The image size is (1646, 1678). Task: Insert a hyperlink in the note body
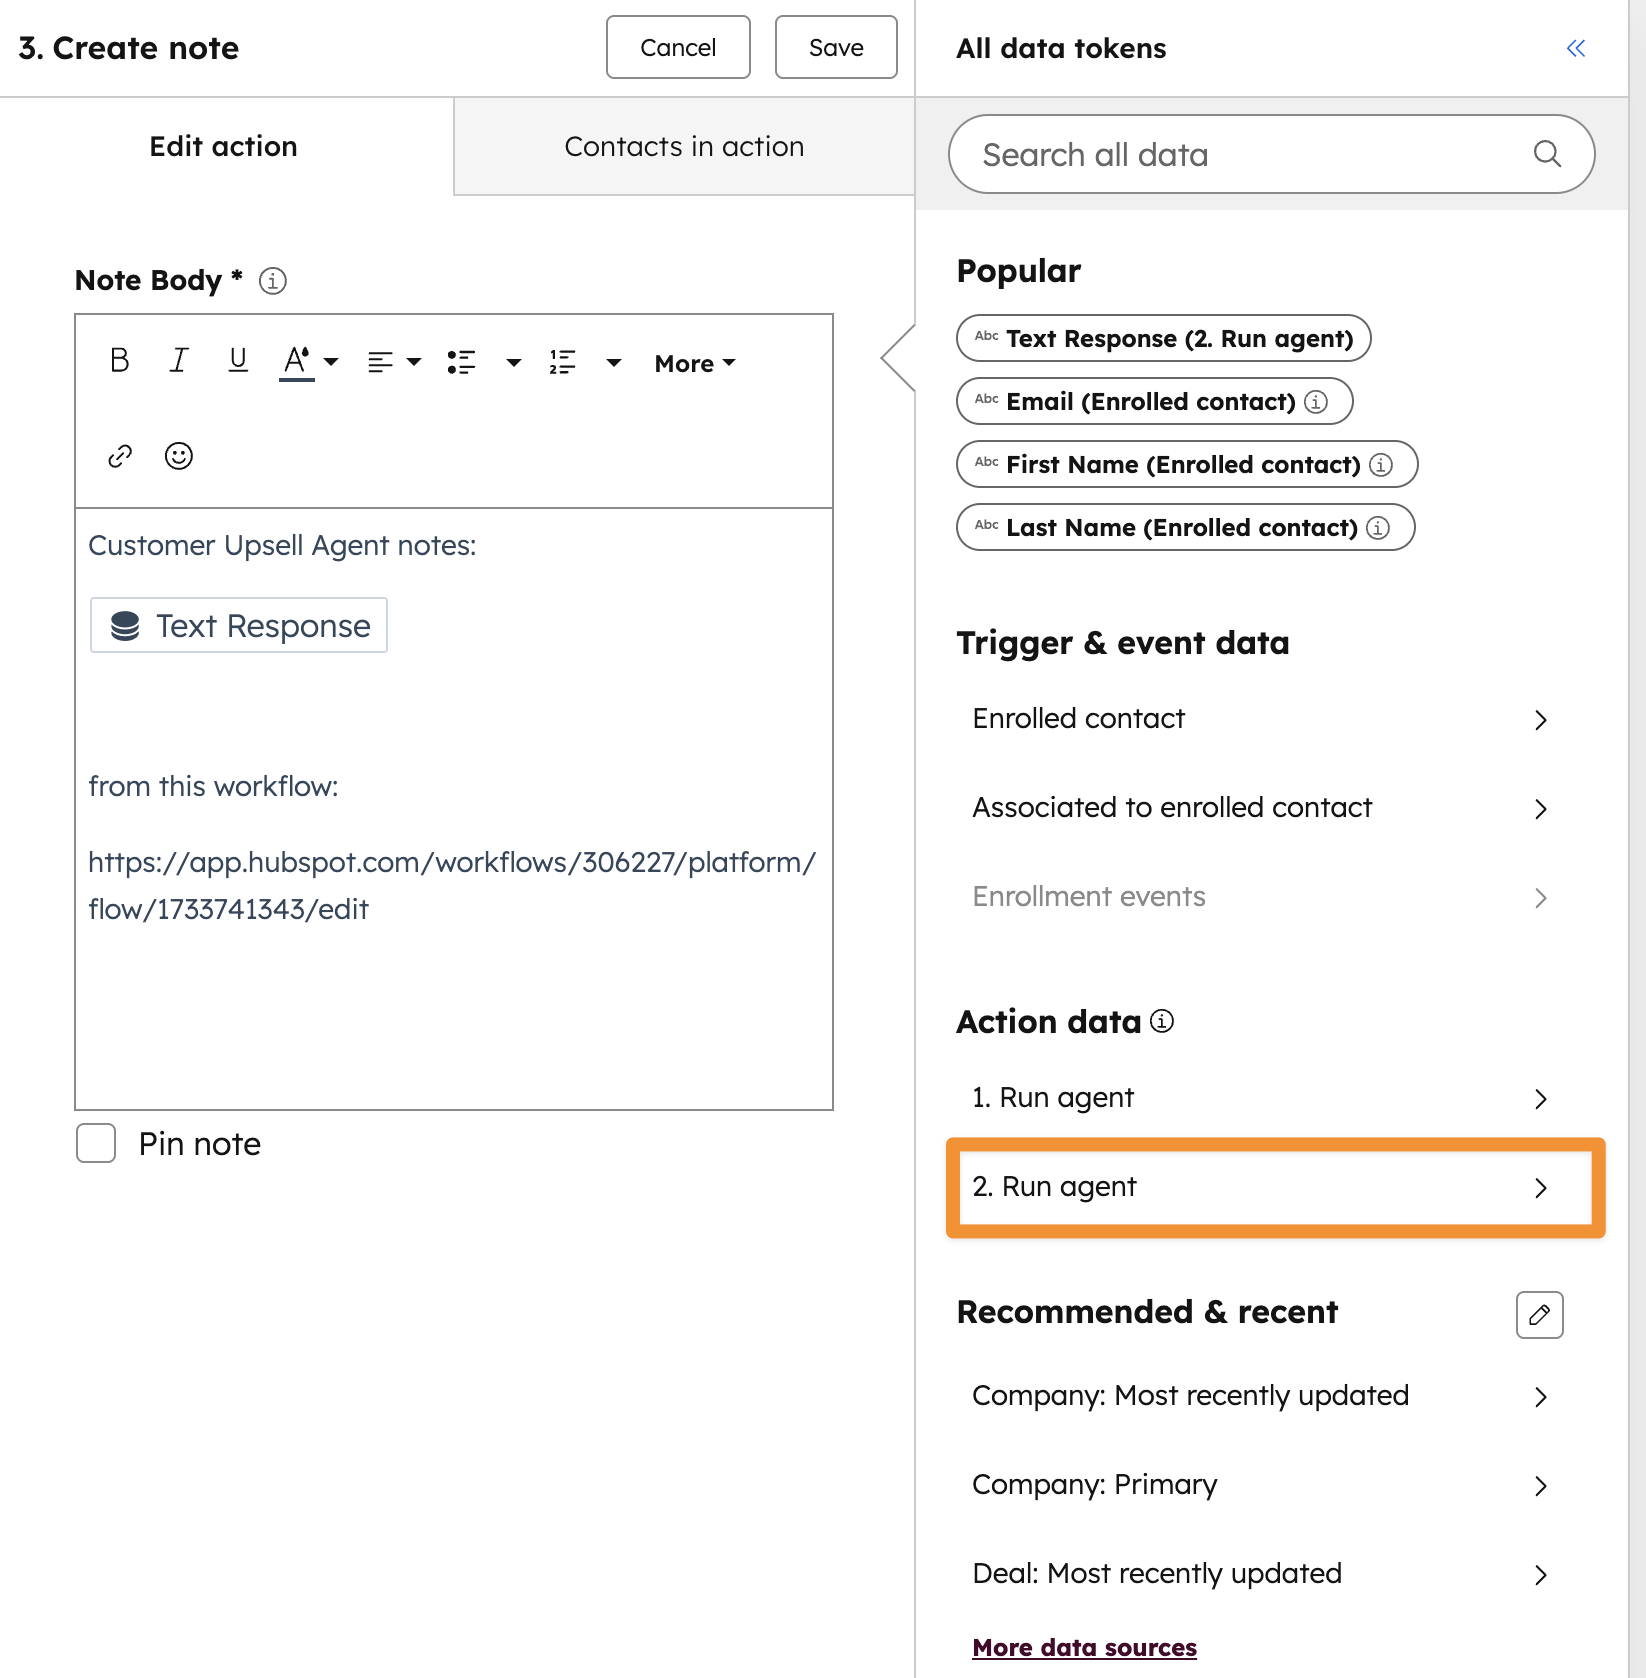[119, 456]
